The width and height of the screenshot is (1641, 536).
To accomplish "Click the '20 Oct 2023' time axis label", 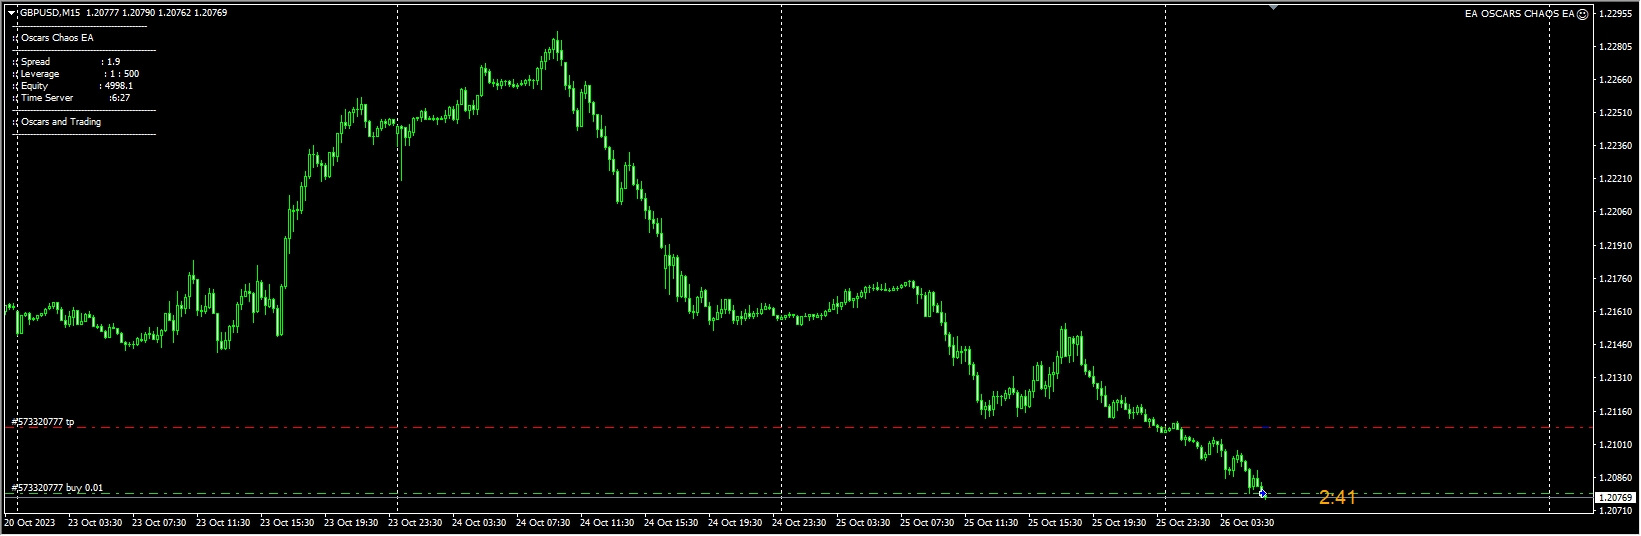I will click(x=28, y=522).
